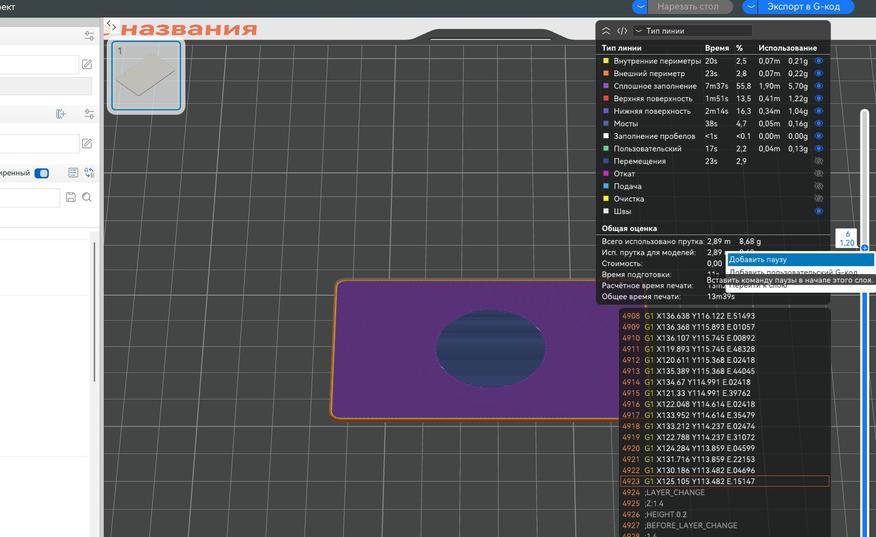Open the top section settings sliders icon
The width and height of the screenshot is (876, 537).
click(x=89, y=35)
